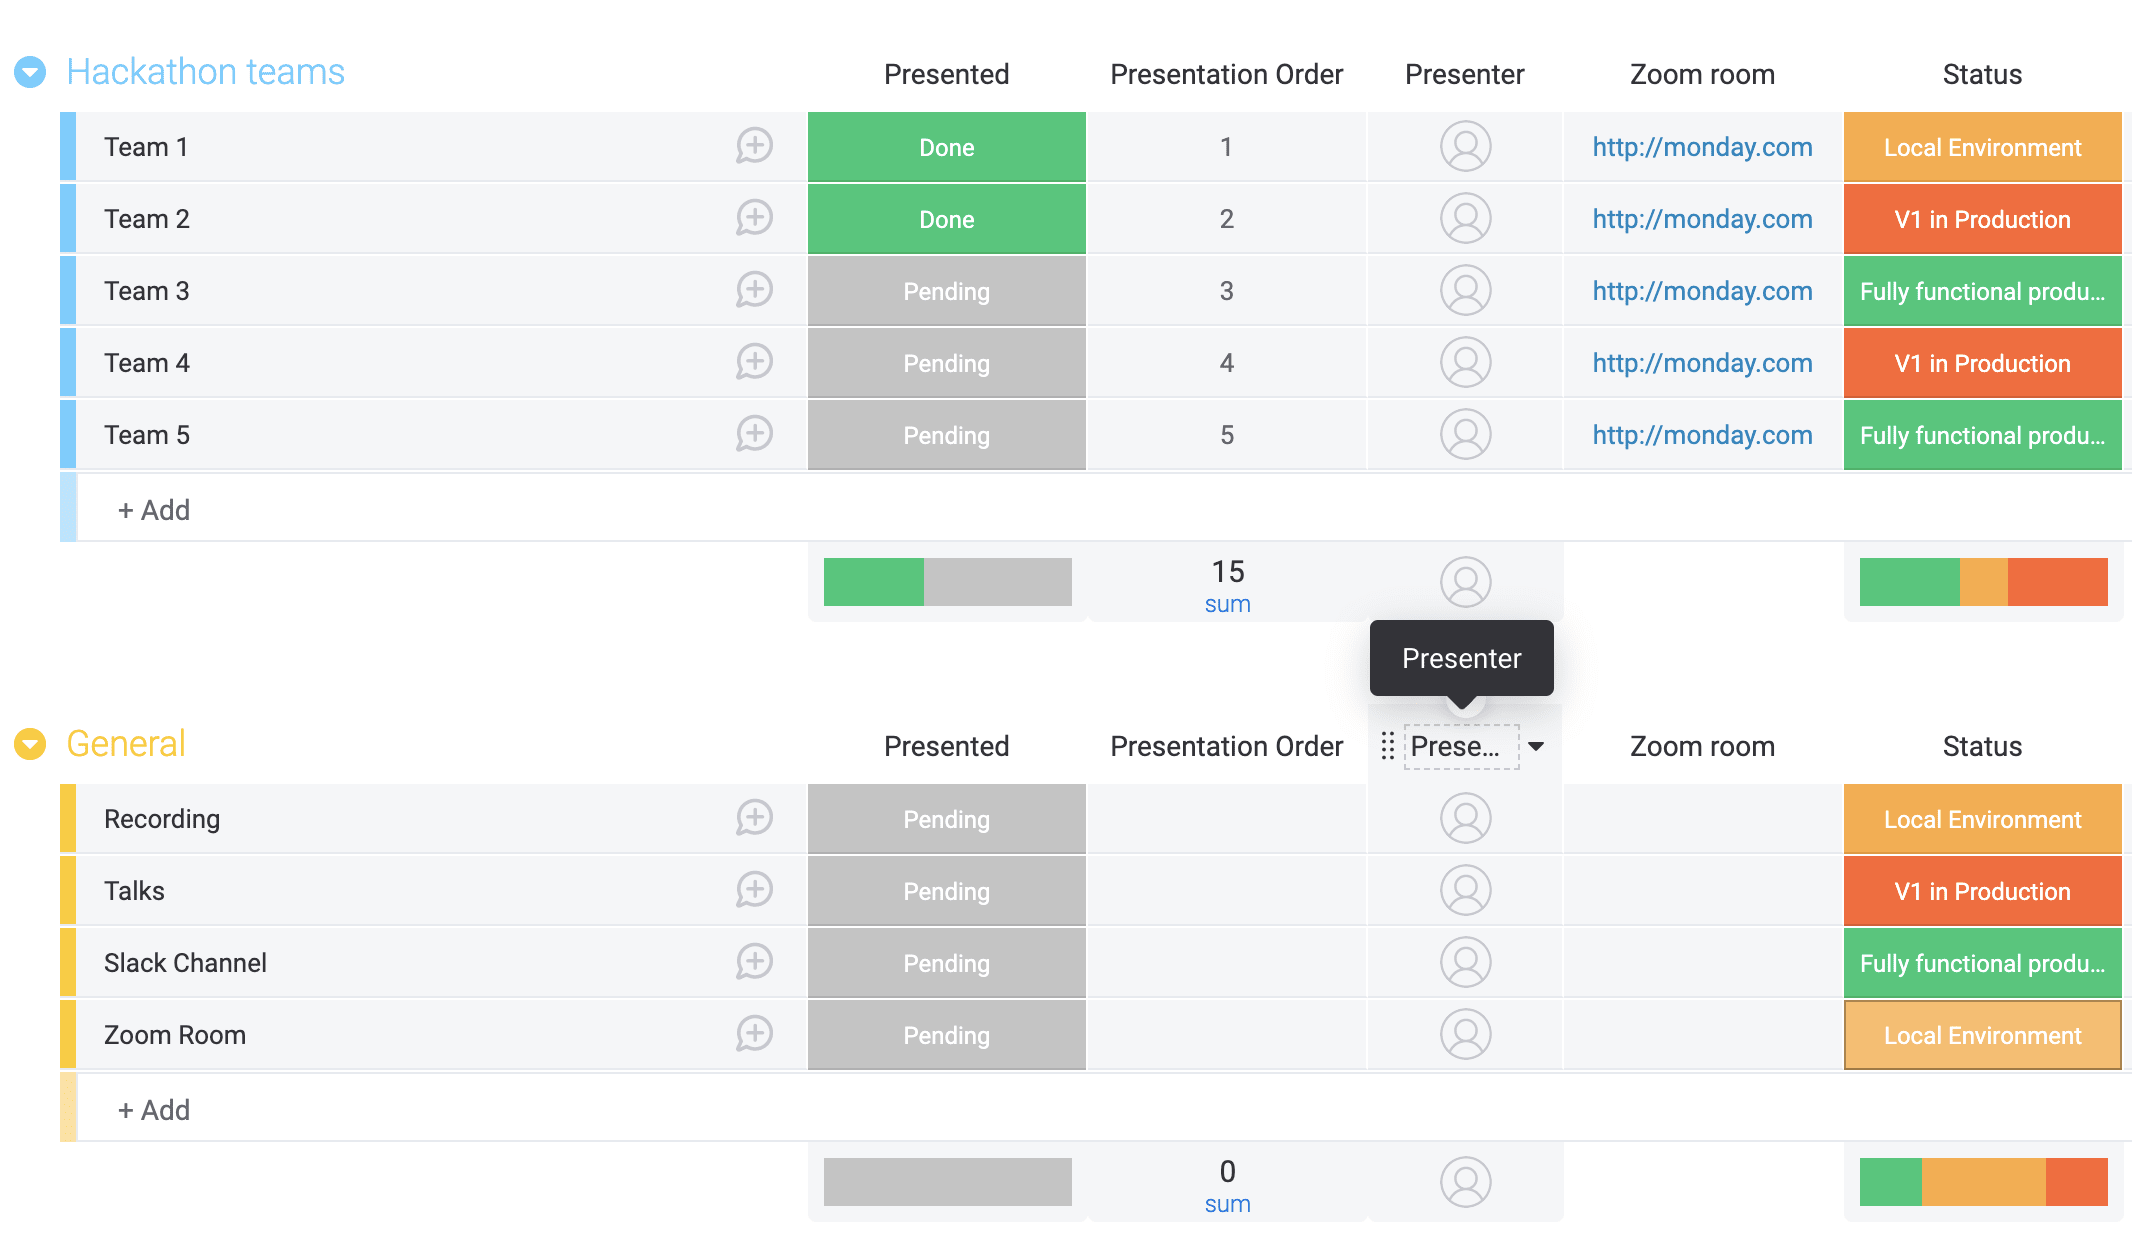Click the Presenter column title field in General

pos(1461,746)
